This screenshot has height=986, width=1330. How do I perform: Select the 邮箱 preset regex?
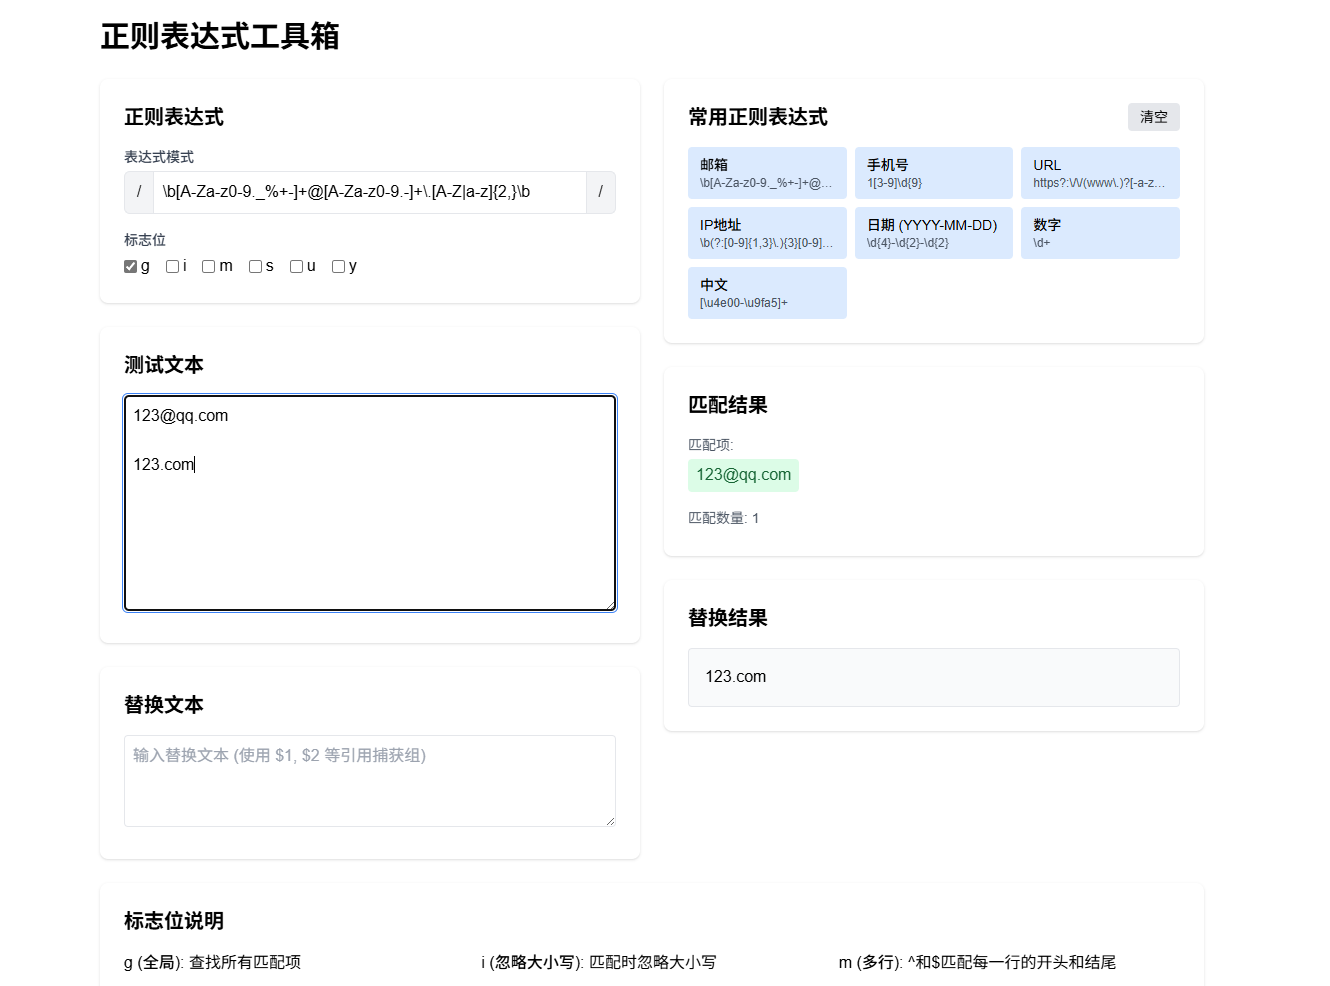click(767, 172)
